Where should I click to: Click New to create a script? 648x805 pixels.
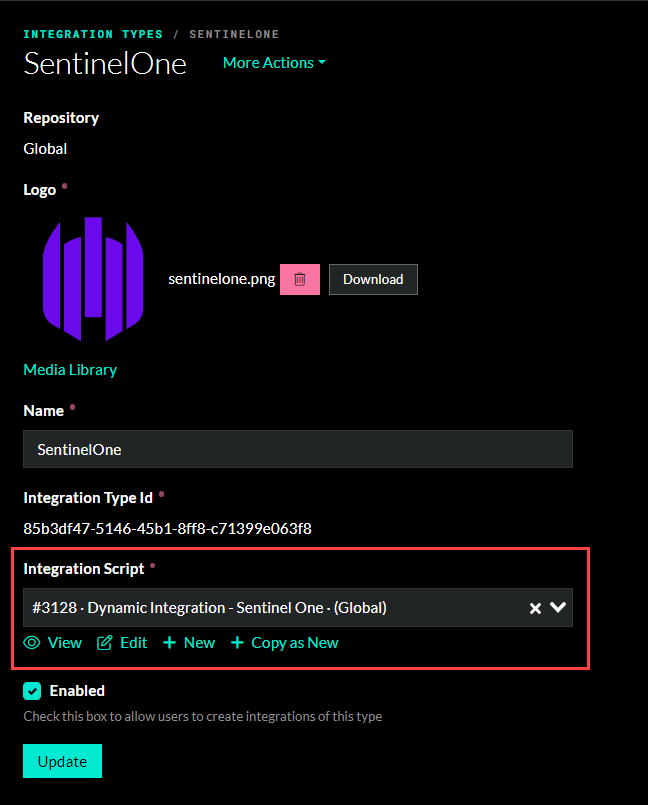tap(199, 643)
